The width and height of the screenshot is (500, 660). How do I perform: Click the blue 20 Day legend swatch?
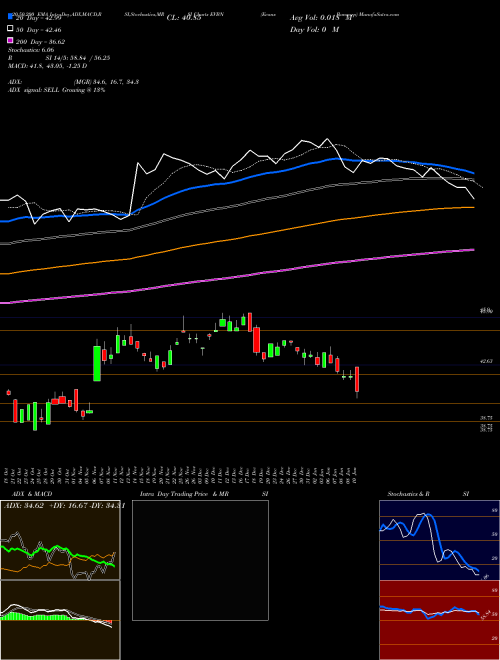coord(10,17)
